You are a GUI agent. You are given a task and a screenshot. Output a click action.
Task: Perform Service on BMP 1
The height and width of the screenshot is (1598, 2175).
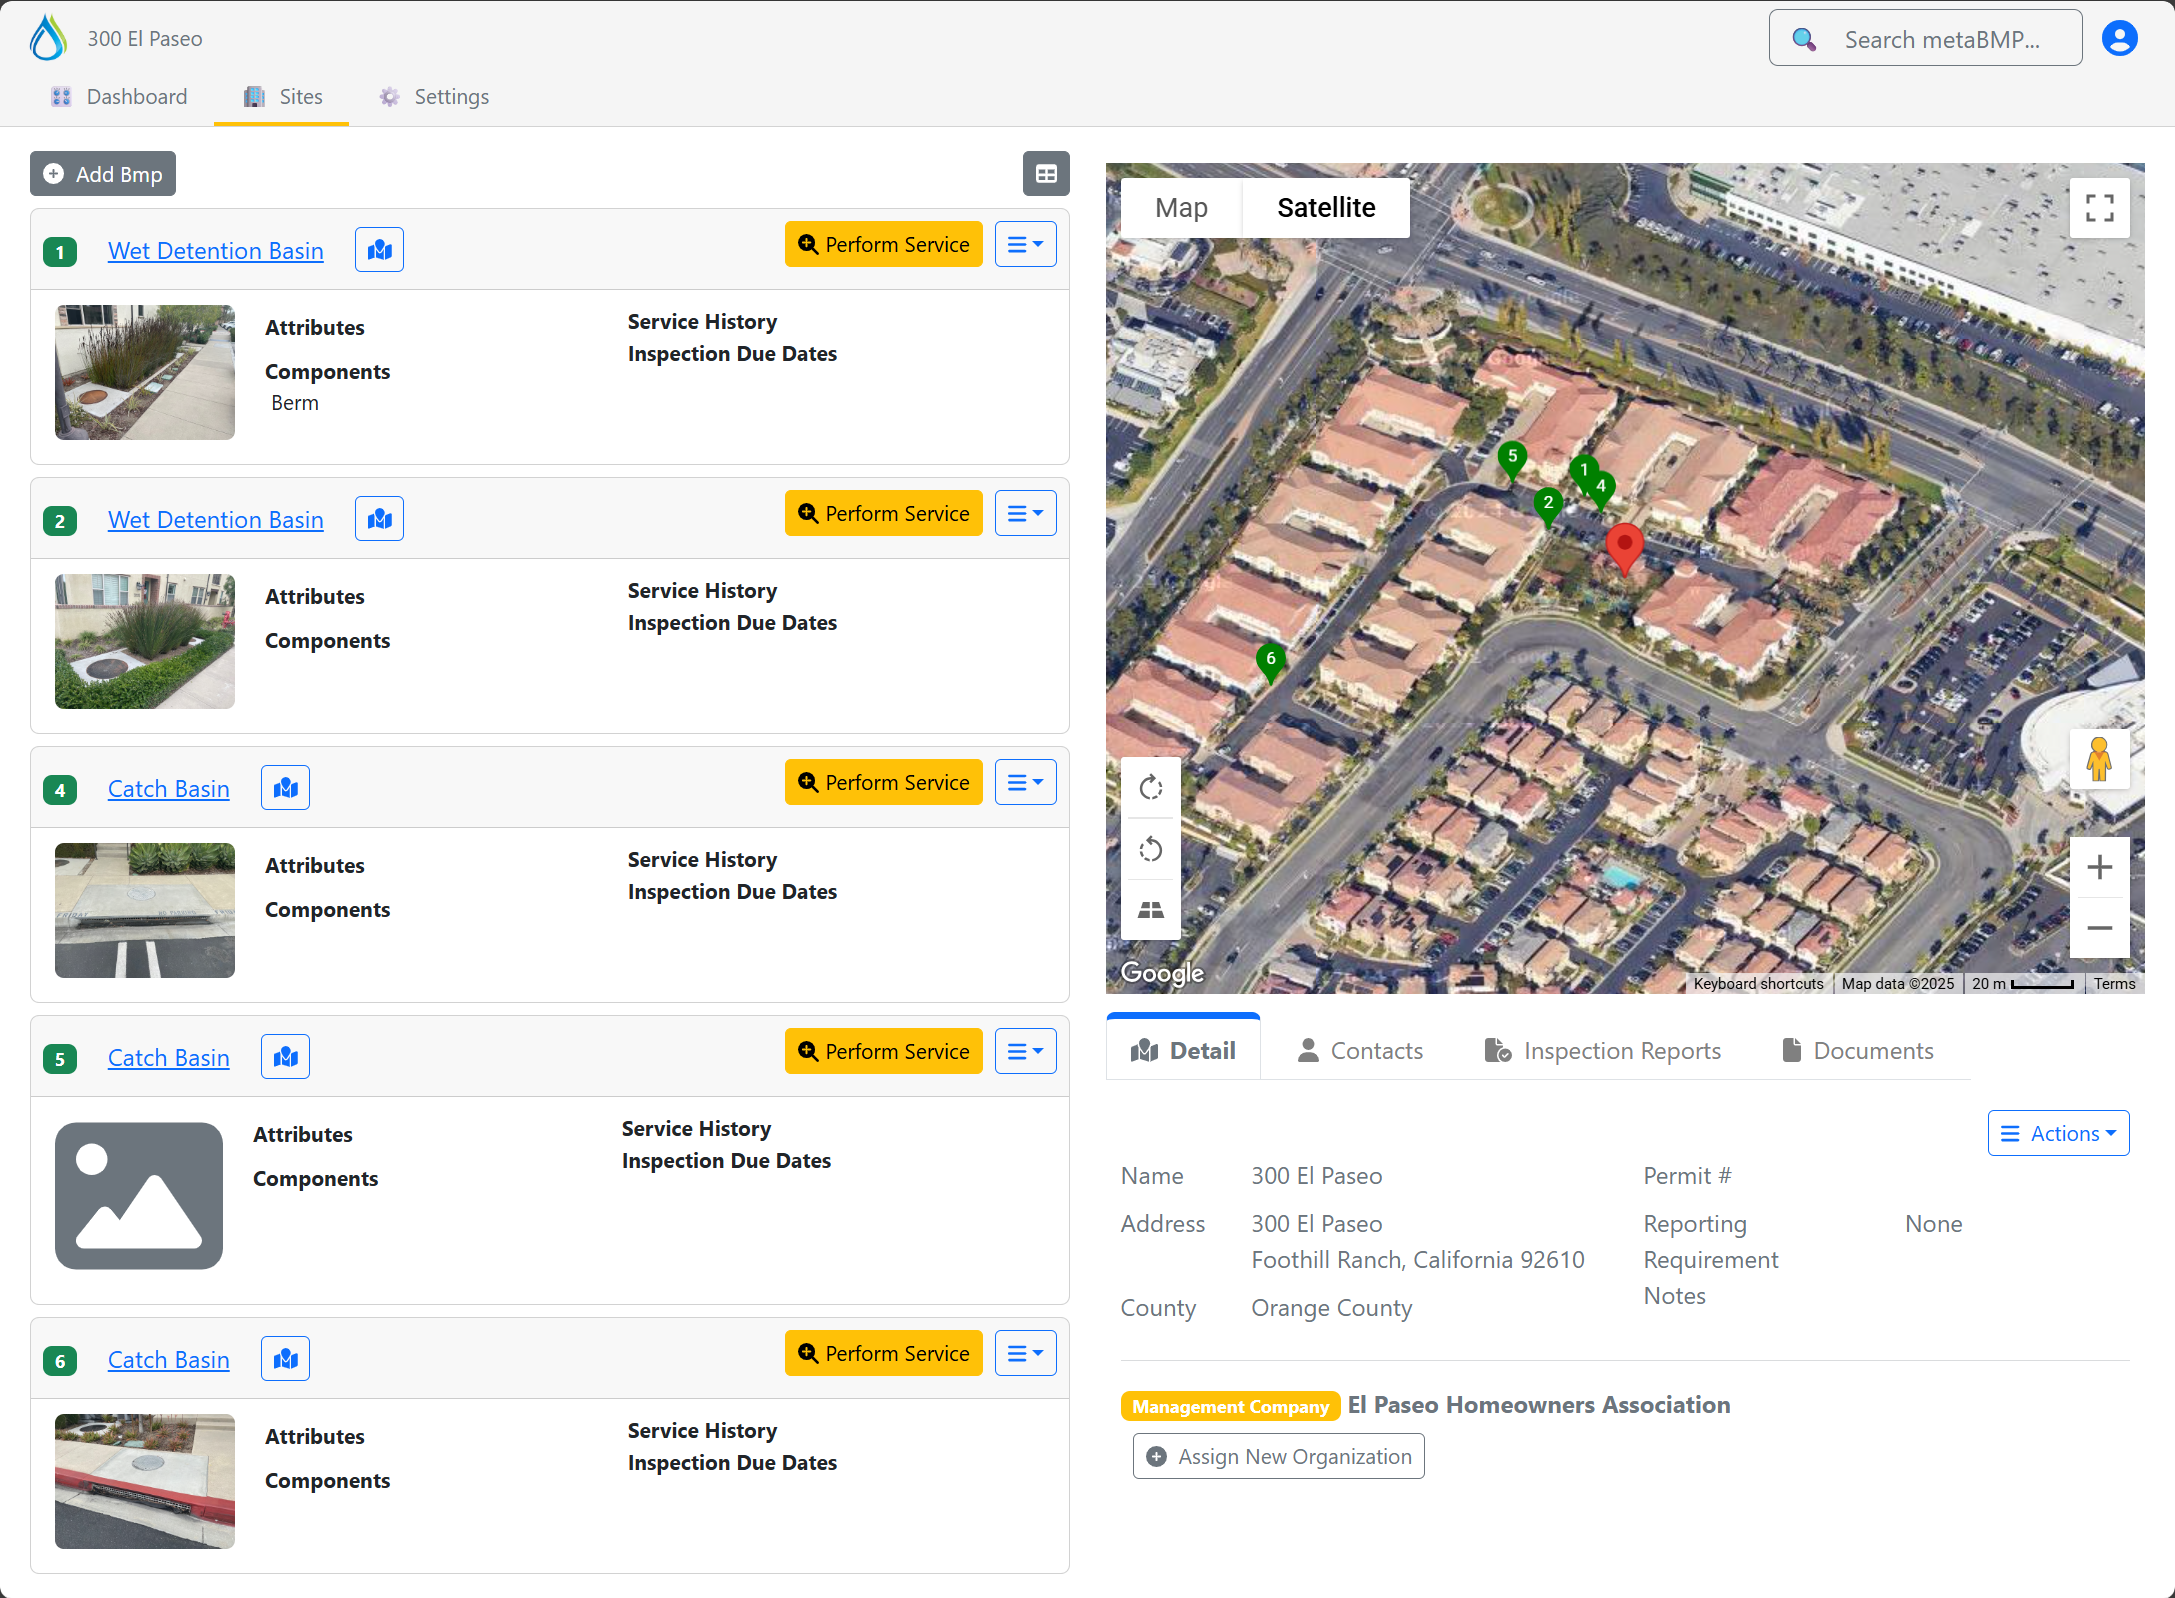884,244
